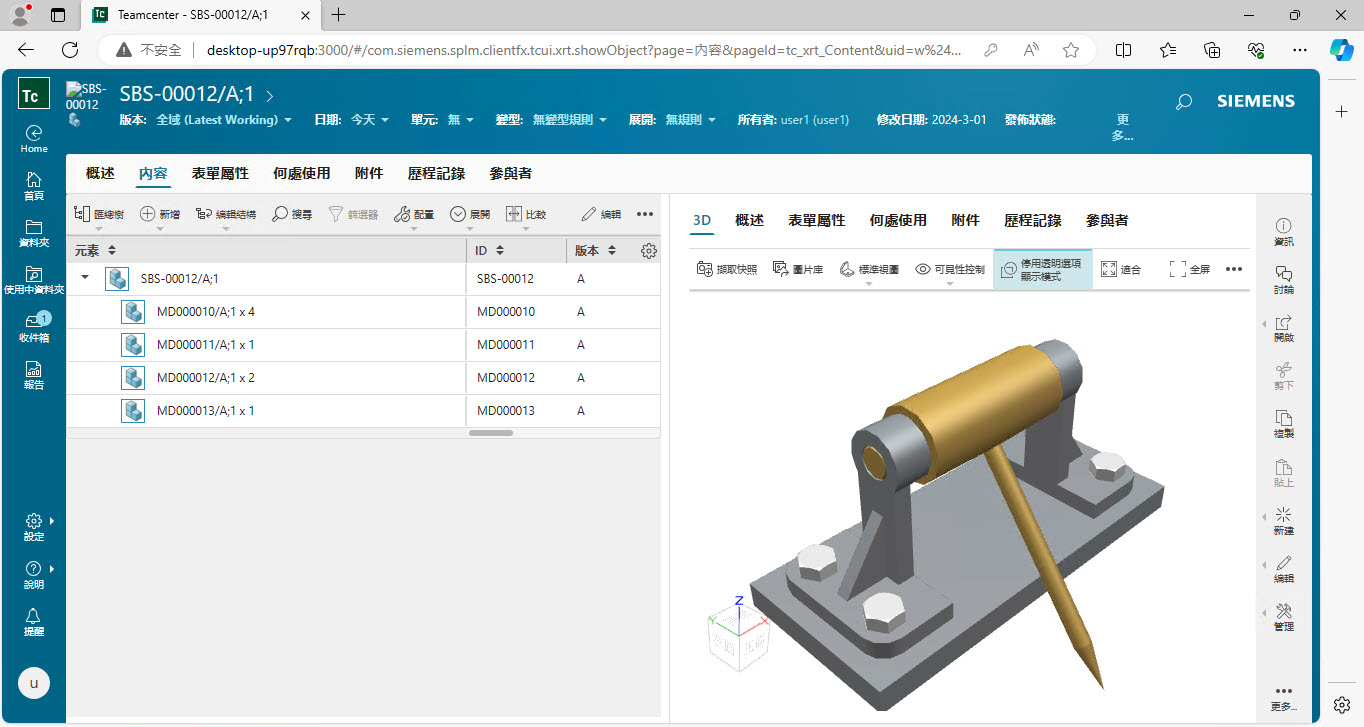Image resolution: width=1364 pixels, height=727 pixels.
Task: Open 討論 discussion panel
Action: [1284, 280]
